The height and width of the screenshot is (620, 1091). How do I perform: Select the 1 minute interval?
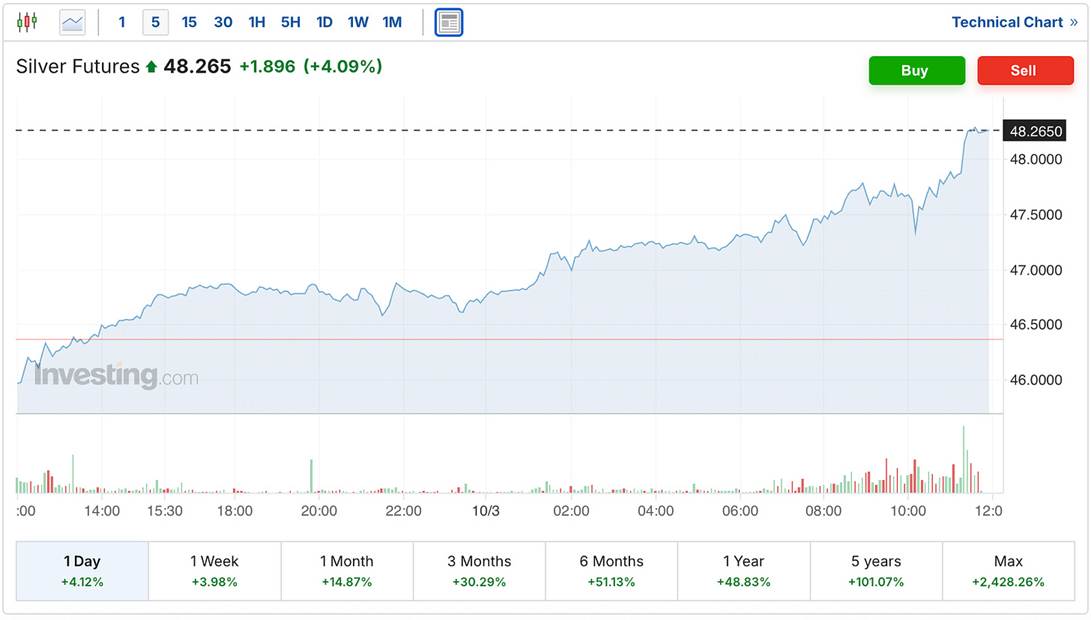pos(122,22)
